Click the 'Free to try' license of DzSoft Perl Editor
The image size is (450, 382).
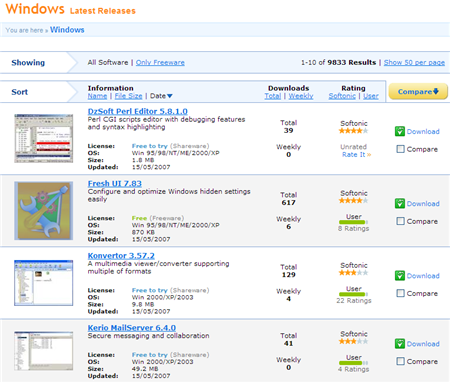click(x=150, y=146)
